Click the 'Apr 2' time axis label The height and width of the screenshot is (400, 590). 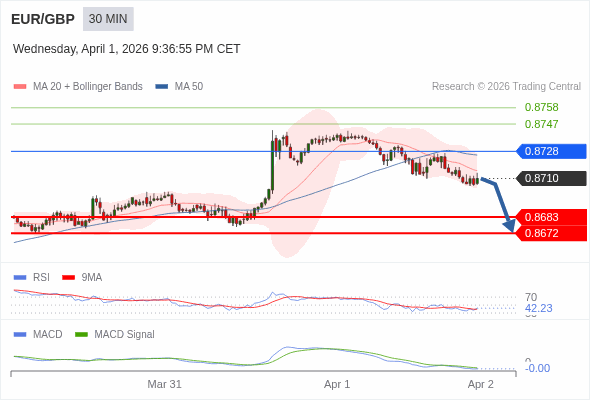point(481,384)
